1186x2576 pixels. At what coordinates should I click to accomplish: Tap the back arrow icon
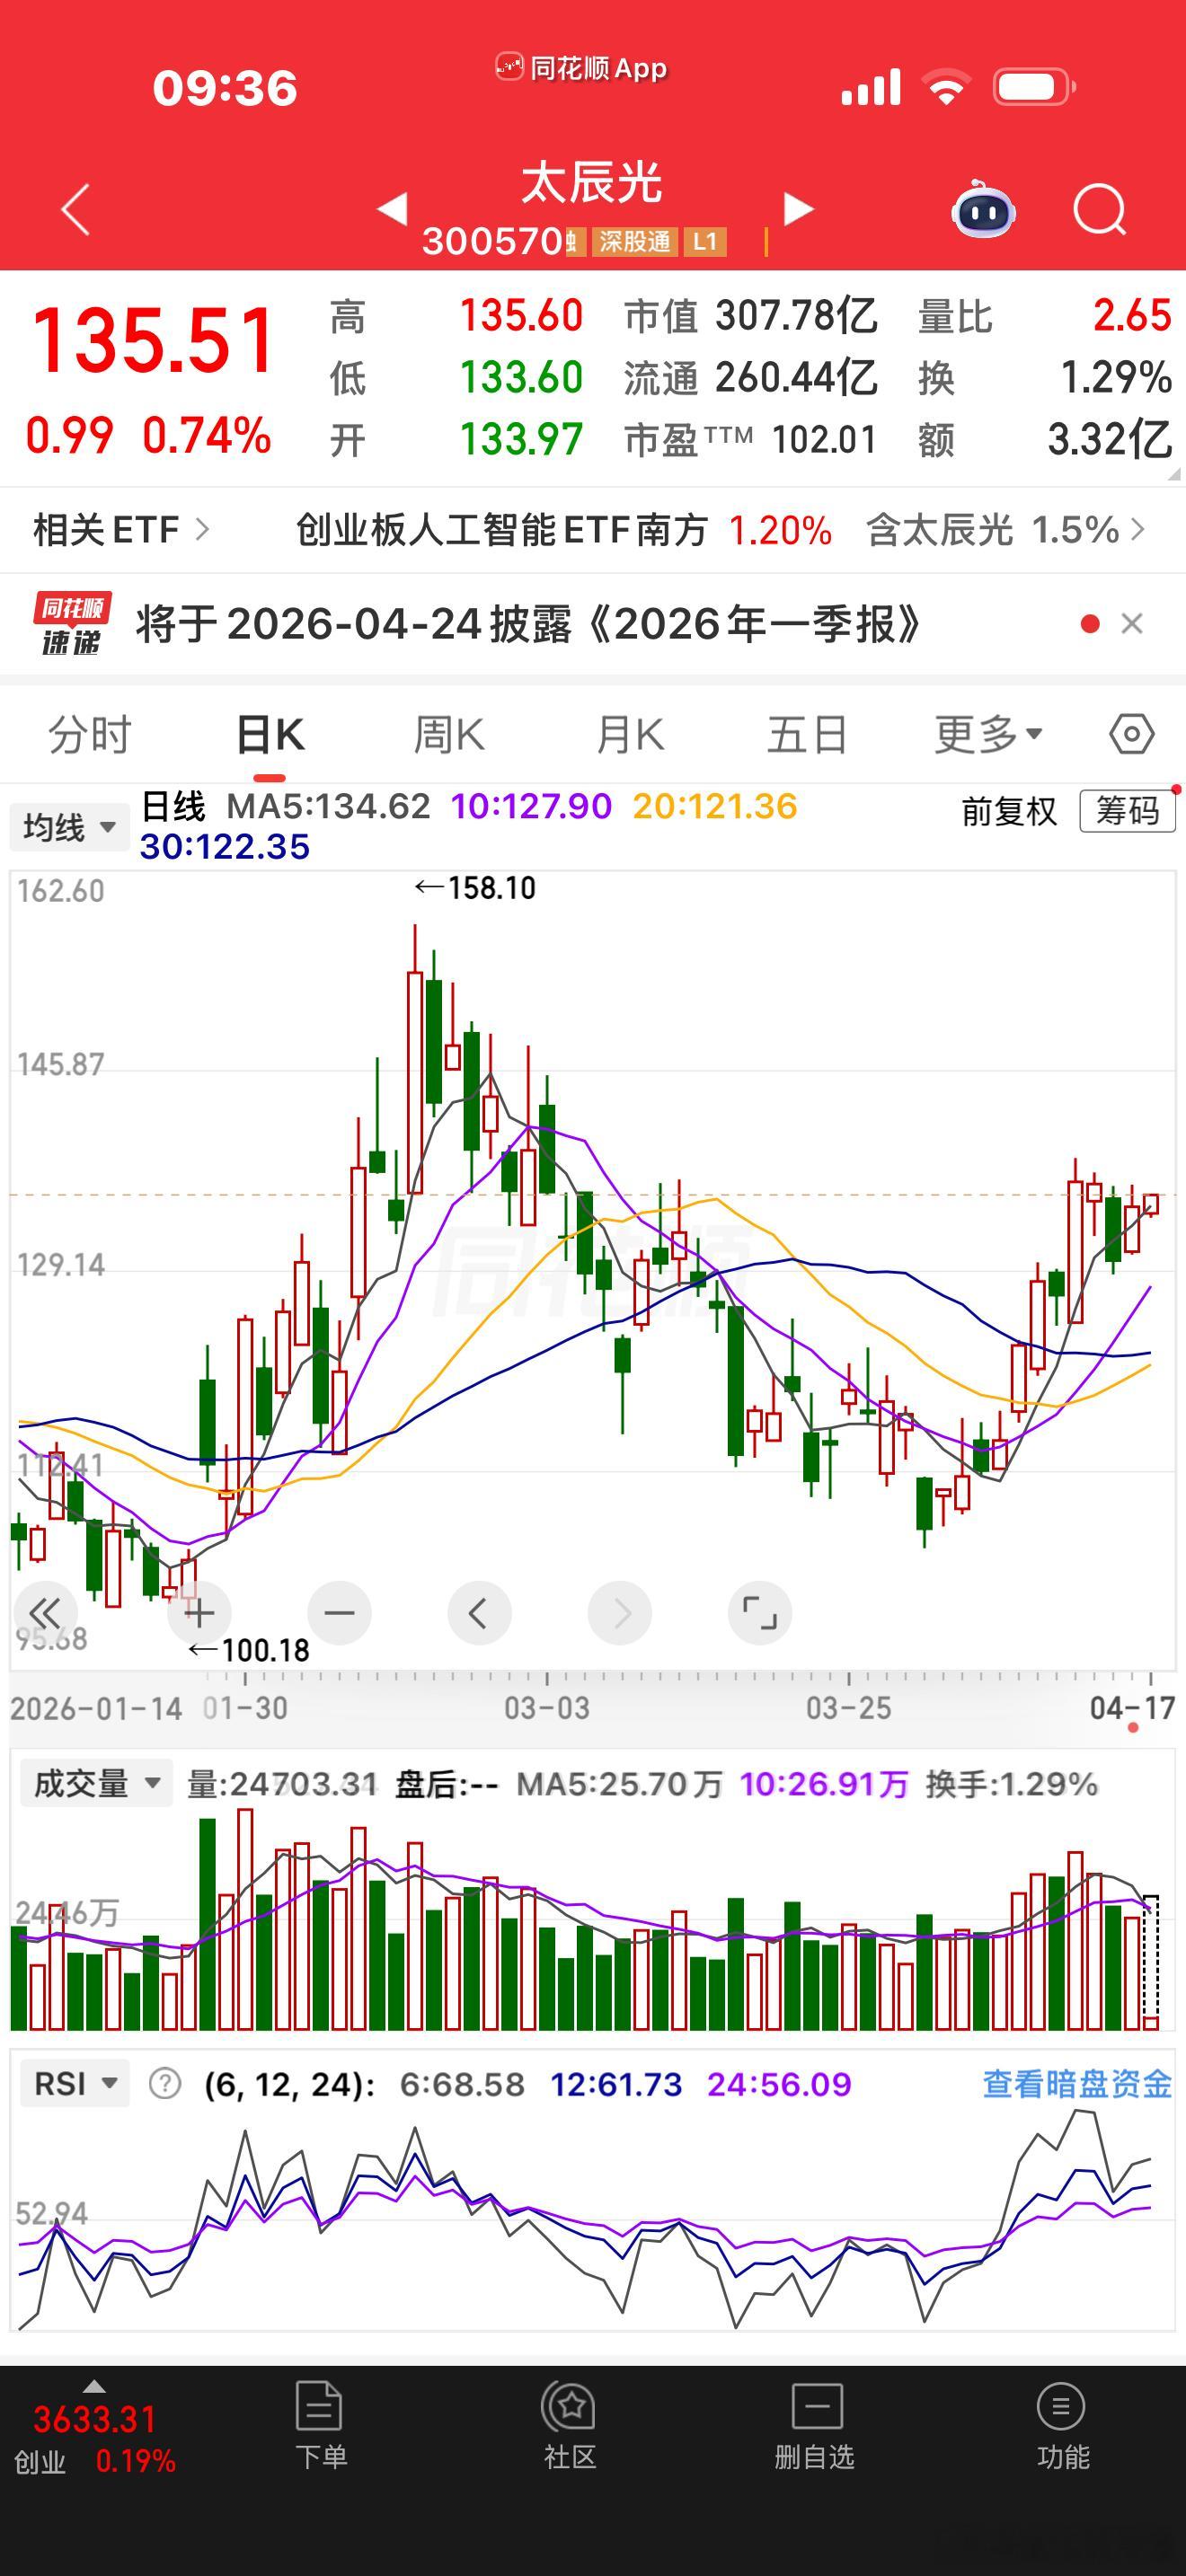pyautogui.click(x=76, y=209)
